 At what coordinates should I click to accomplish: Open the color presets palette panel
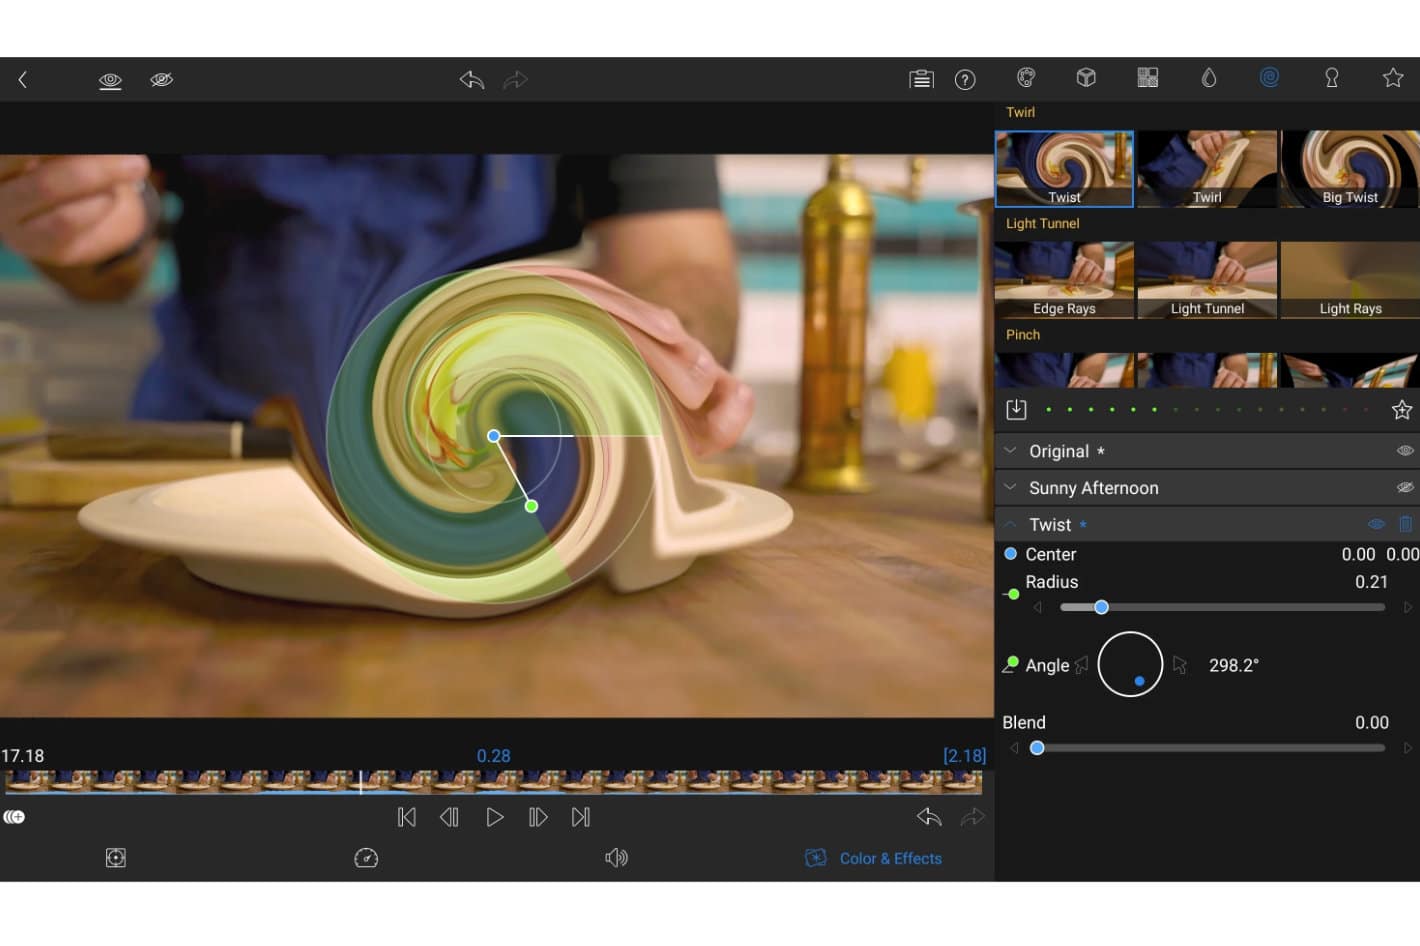click(x=1025, y=77)
